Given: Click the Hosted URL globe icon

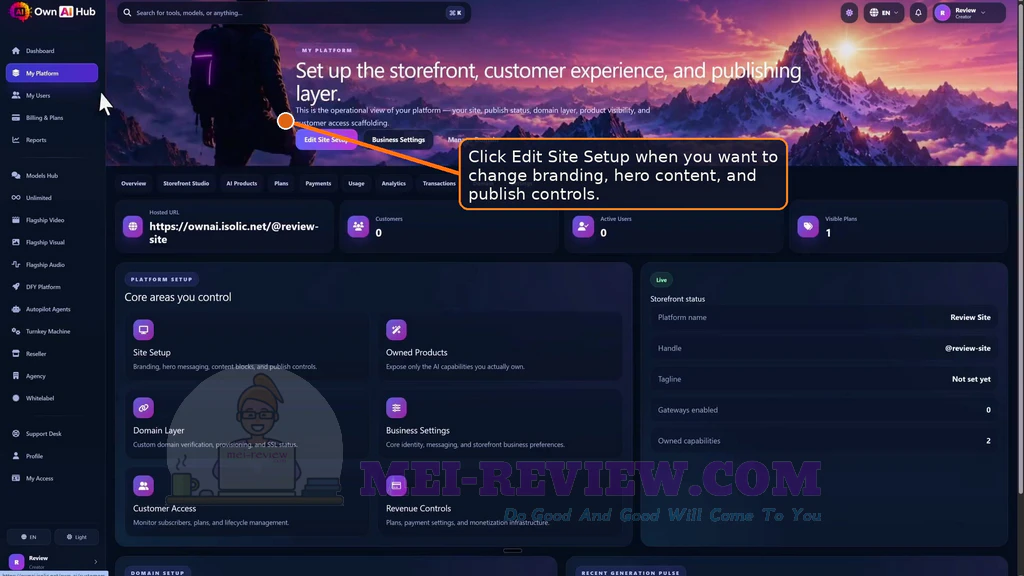Looking at the screenshot, I should click(133, 227).
